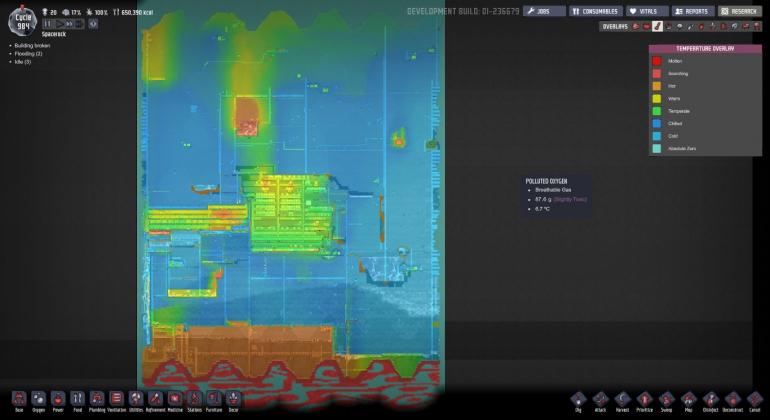Open the Base build category

(19, 399)
